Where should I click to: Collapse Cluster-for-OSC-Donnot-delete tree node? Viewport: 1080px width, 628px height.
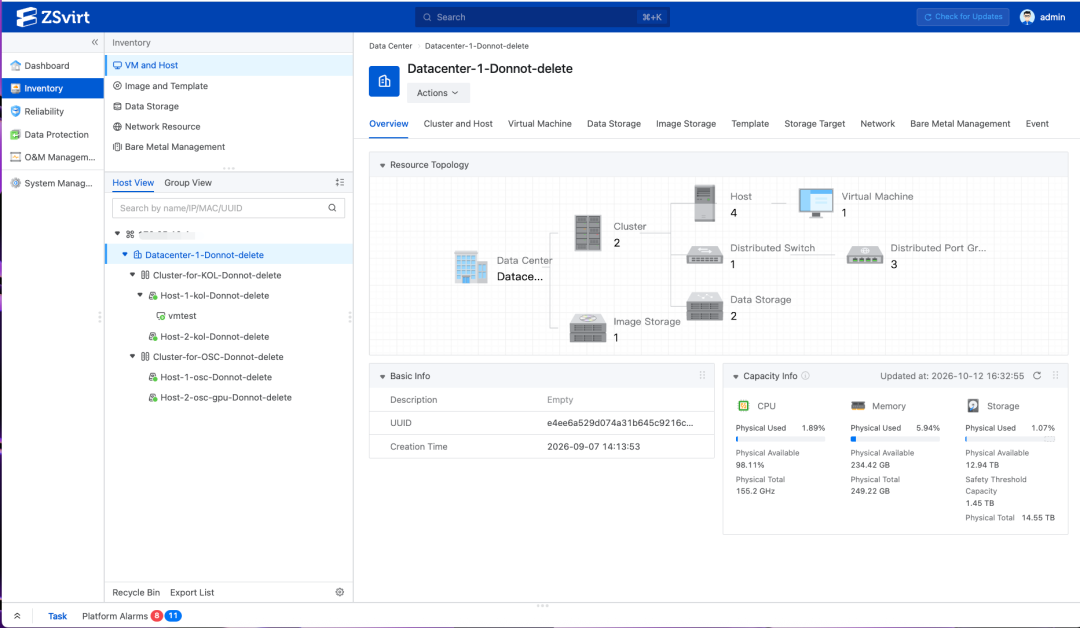pos(132,357)
